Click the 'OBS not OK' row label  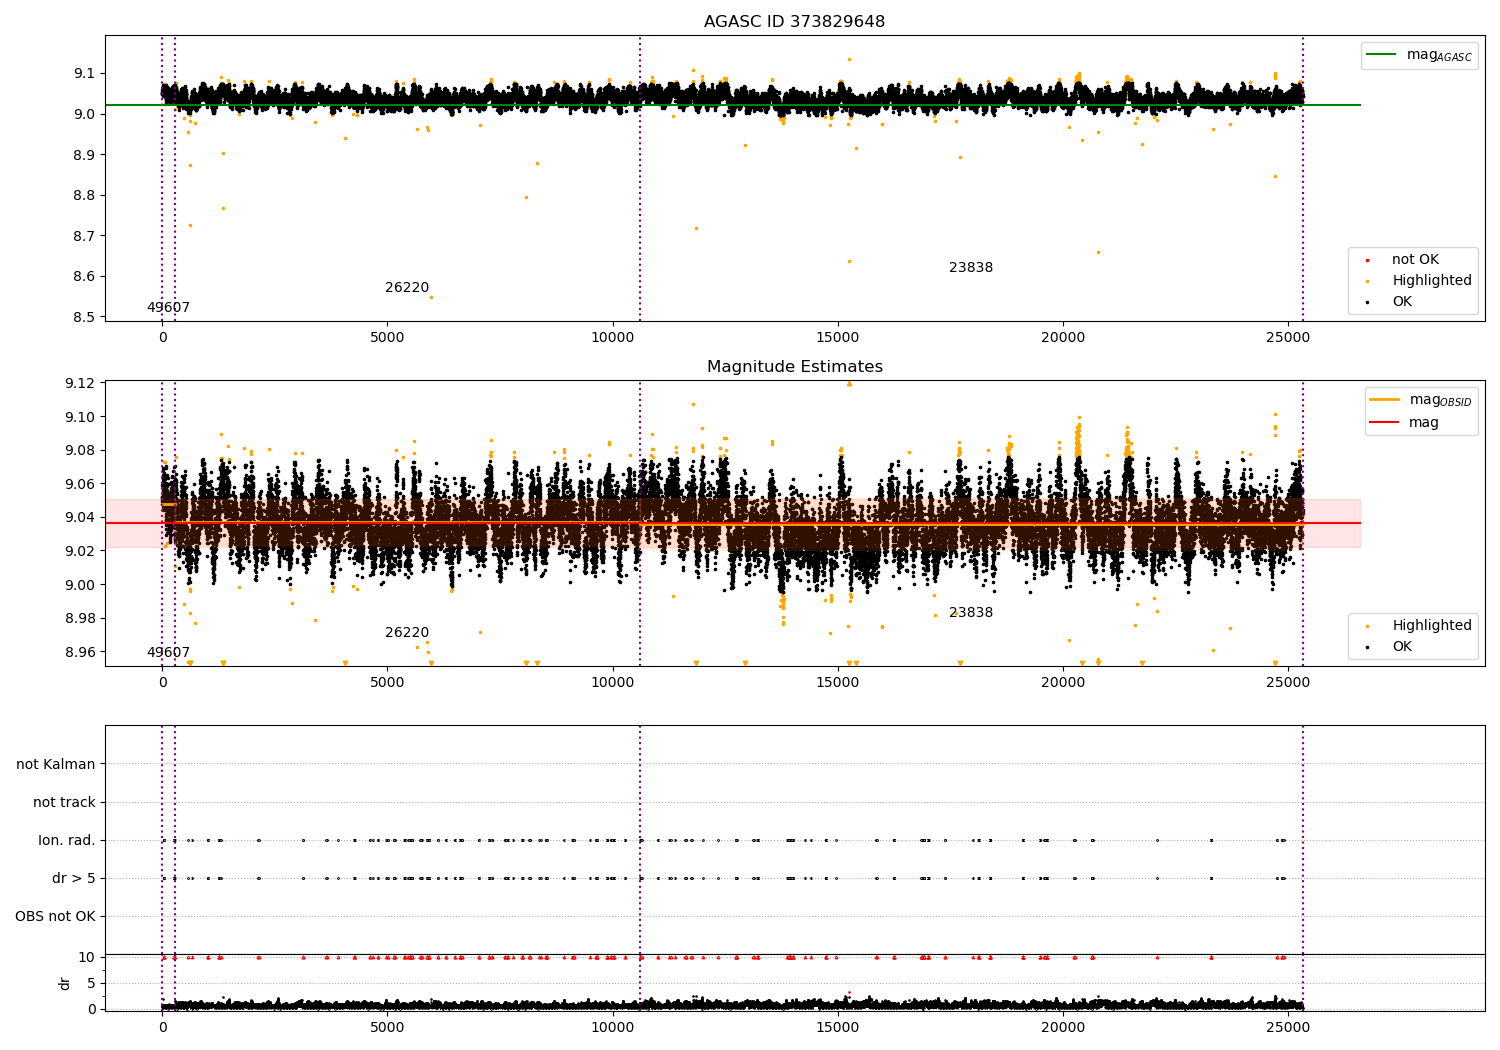tap(55, 917)
